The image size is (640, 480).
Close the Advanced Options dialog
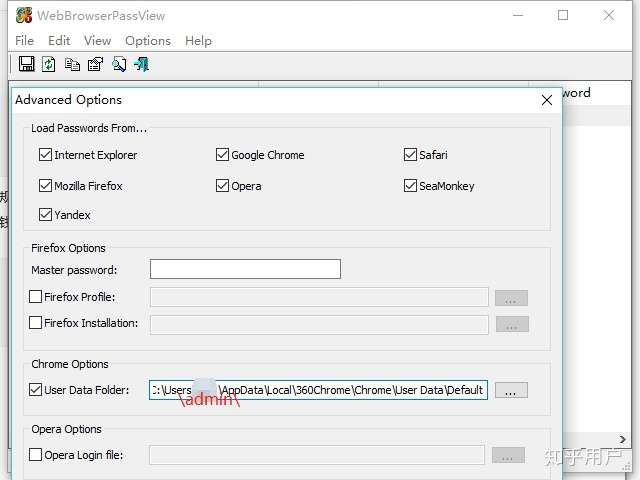tap(547, 100)
